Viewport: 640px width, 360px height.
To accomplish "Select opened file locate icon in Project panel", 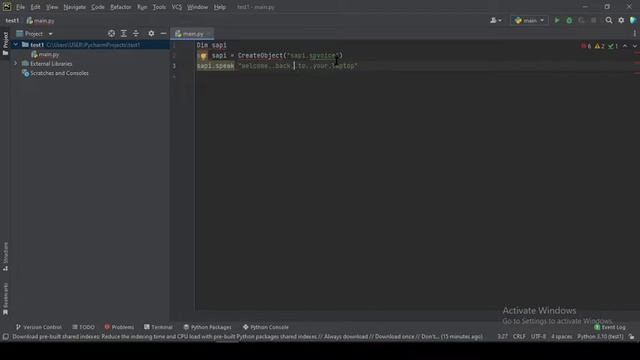I will click(x=111, y=33).
